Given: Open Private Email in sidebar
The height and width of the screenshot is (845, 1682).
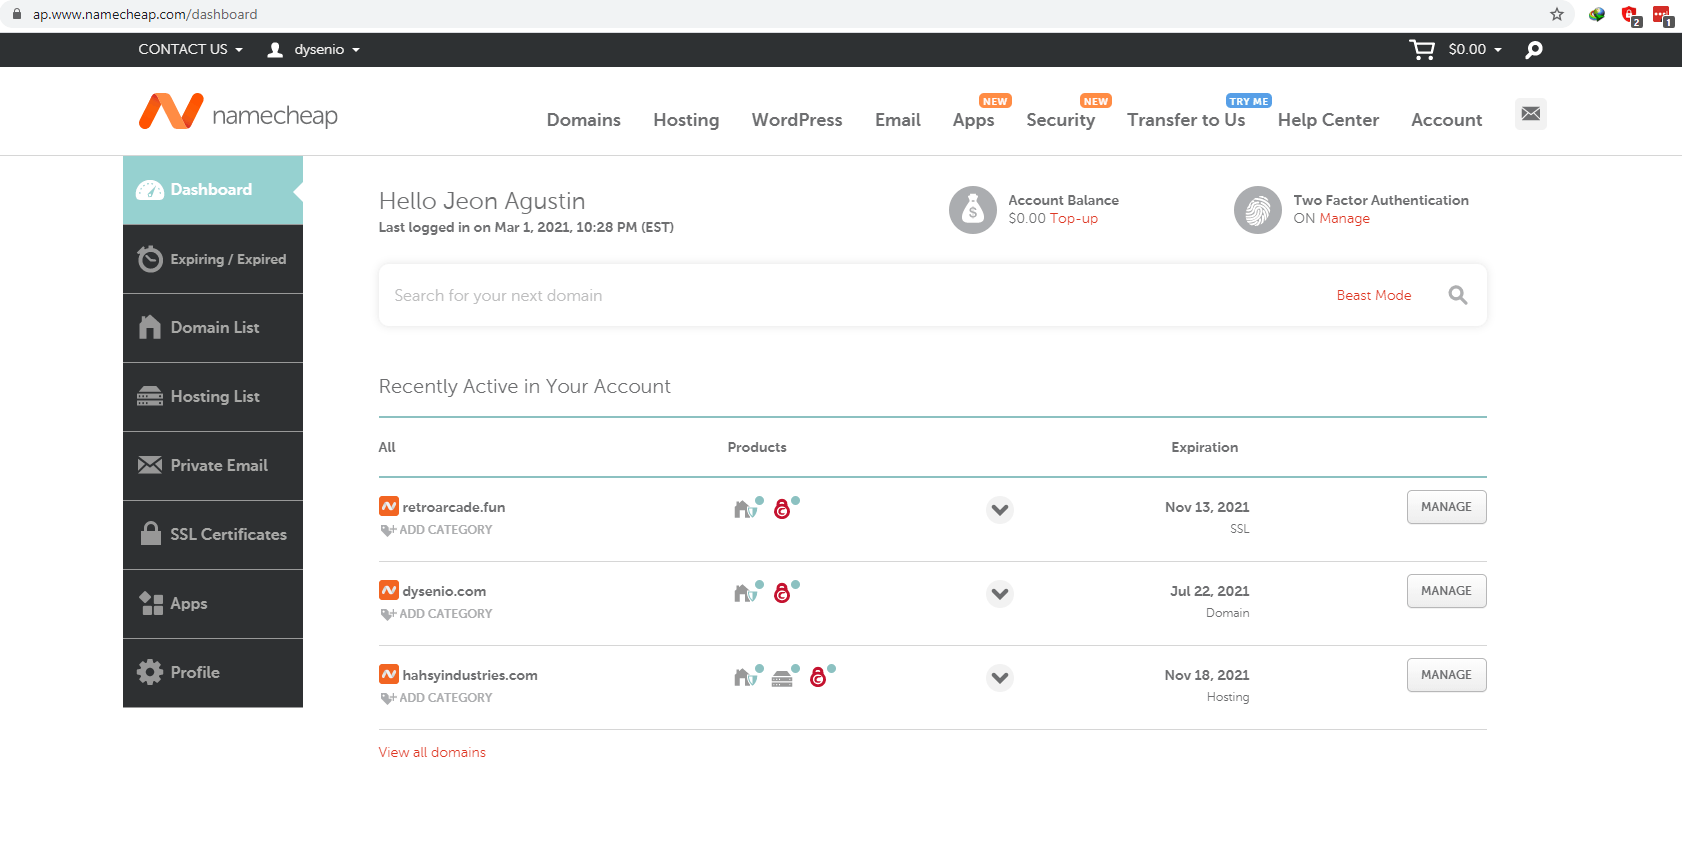Looking at the screenshot, I should [x=213, y=466].
